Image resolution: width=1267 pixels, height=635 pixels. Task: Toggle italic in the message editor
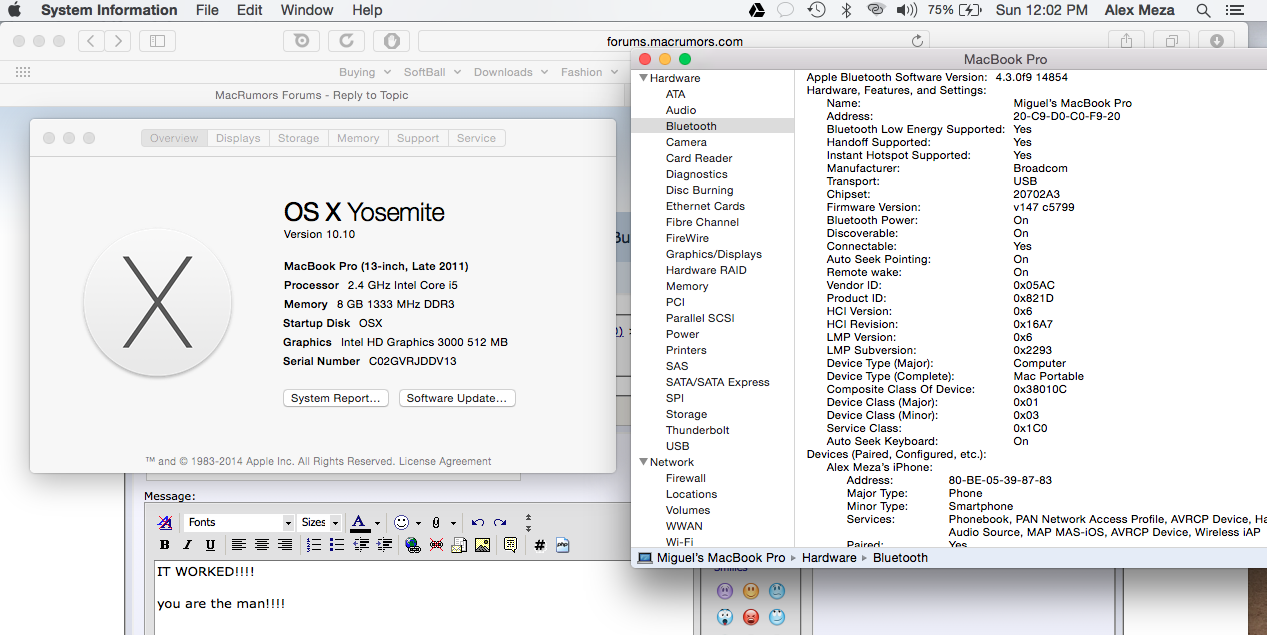pyautogui.click(x=187, y=545)
